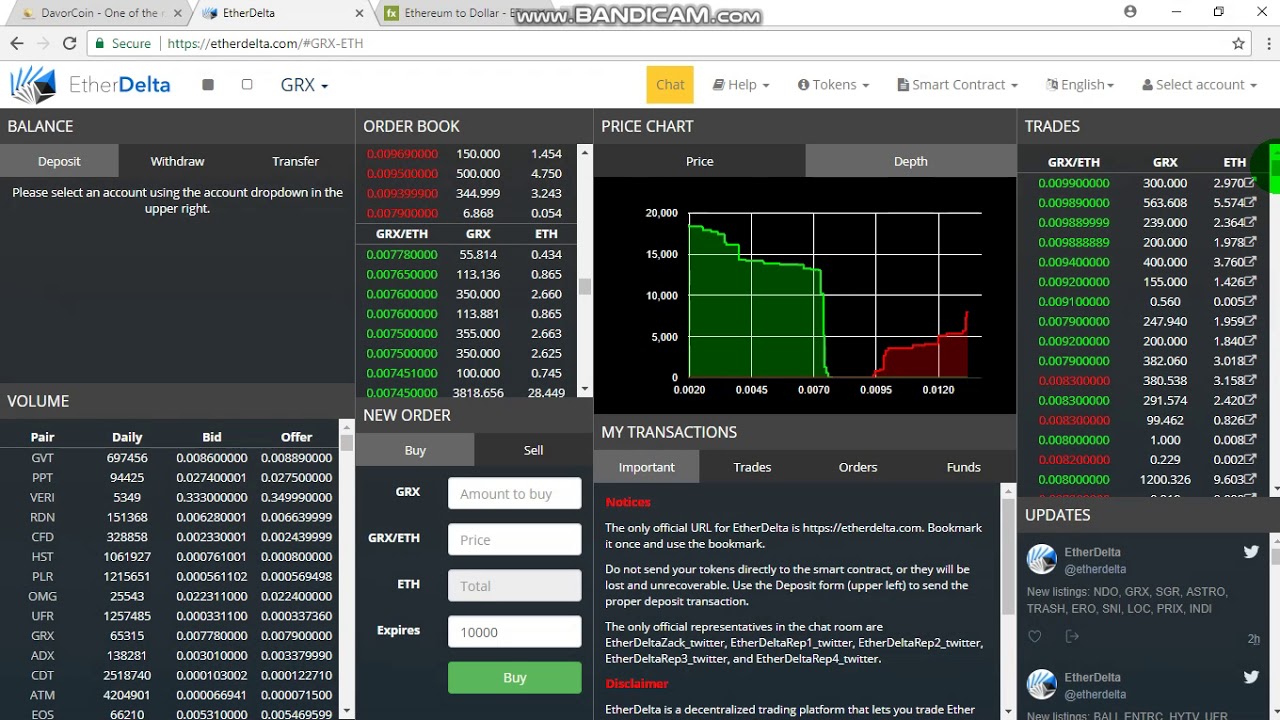Click the Expires field showing 10000

pos(514,632)
